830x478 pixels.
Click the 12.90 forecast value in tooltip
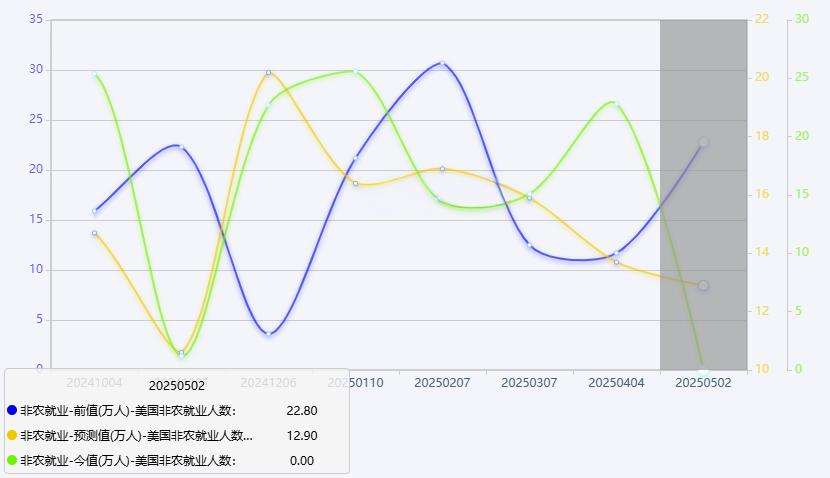pyautogui.click(x=301, y=435)
